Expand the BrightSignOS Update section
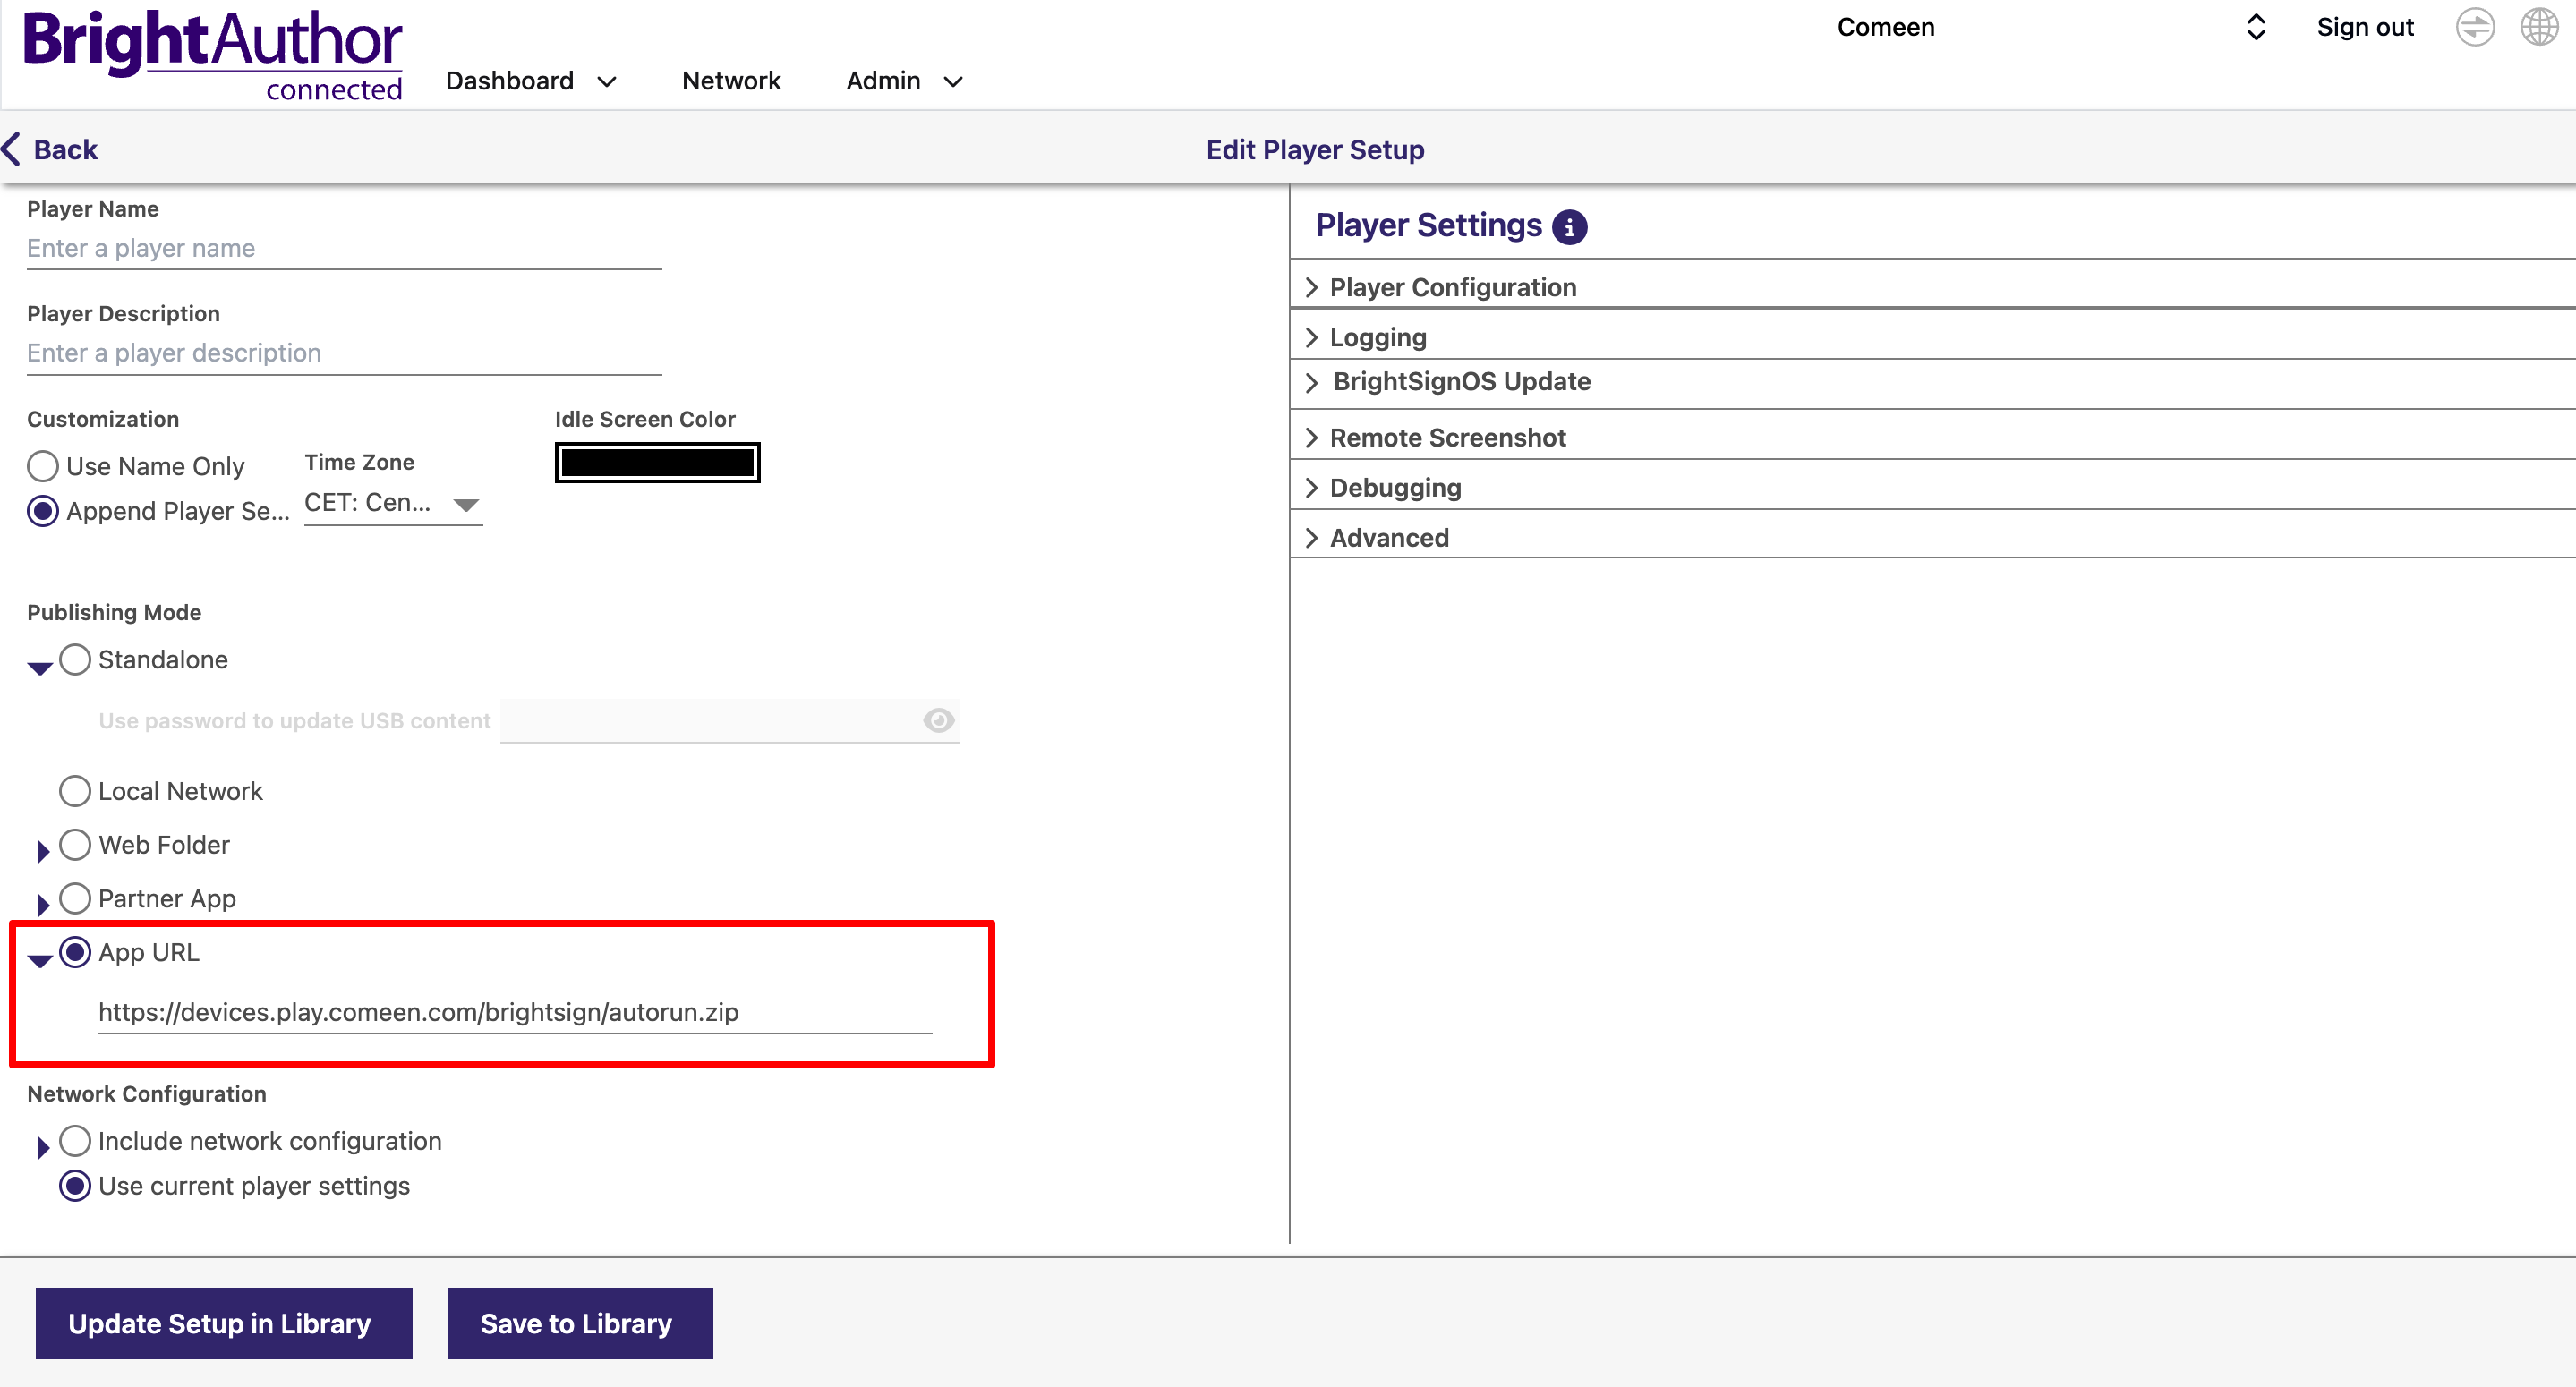This screenshot has height=1387, width=2576. point(1932,382)
